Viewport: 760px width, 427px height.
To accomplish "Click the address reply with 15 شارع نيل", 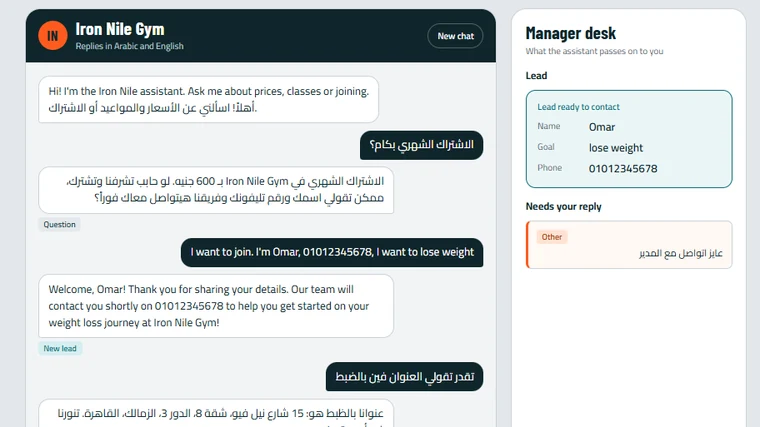I will tap(216, 413).
